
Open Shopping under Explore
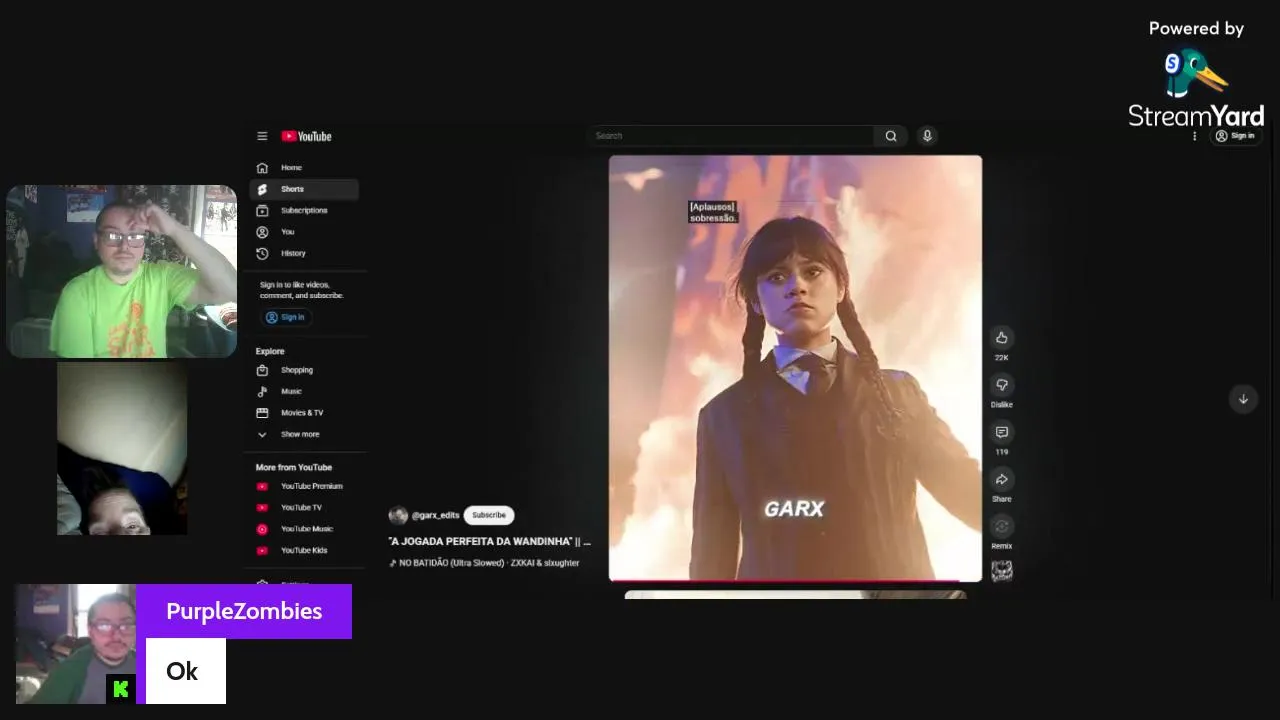[x=304, y=370]
